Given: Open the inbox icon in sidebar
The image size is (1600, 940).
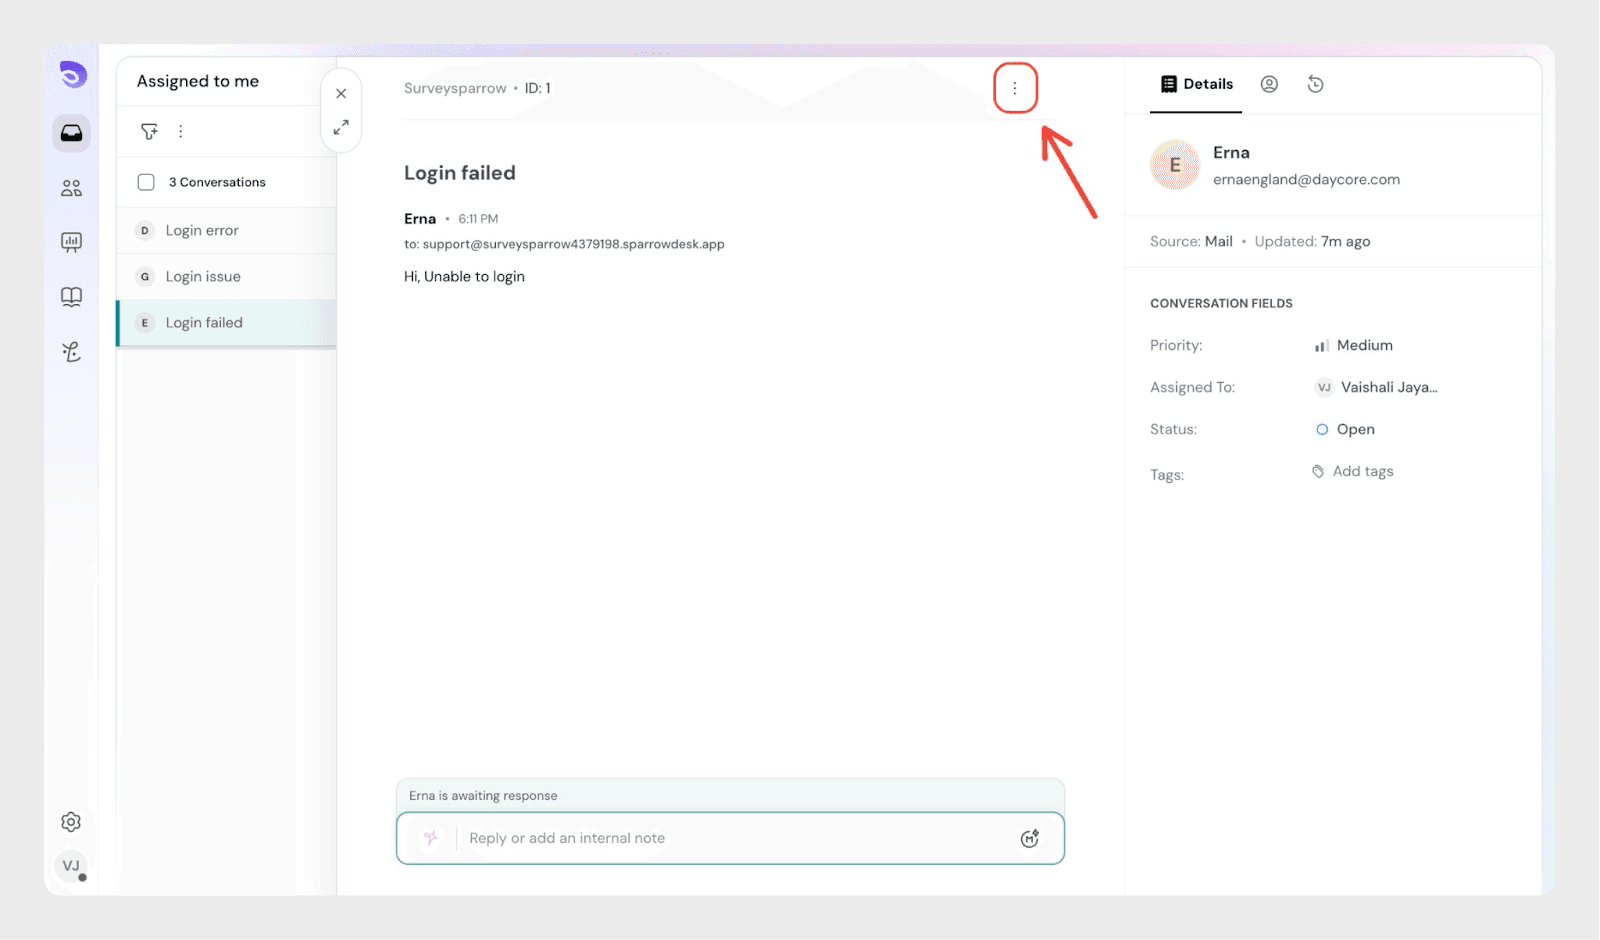Looking at the screenshot, I should tap(71, 133).
